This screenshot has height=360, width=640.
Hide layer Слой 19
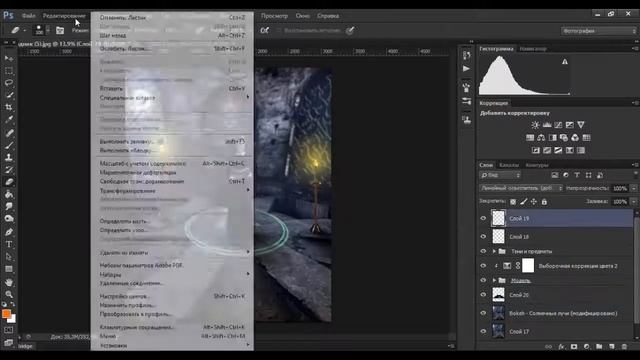[x=483, y=218]
